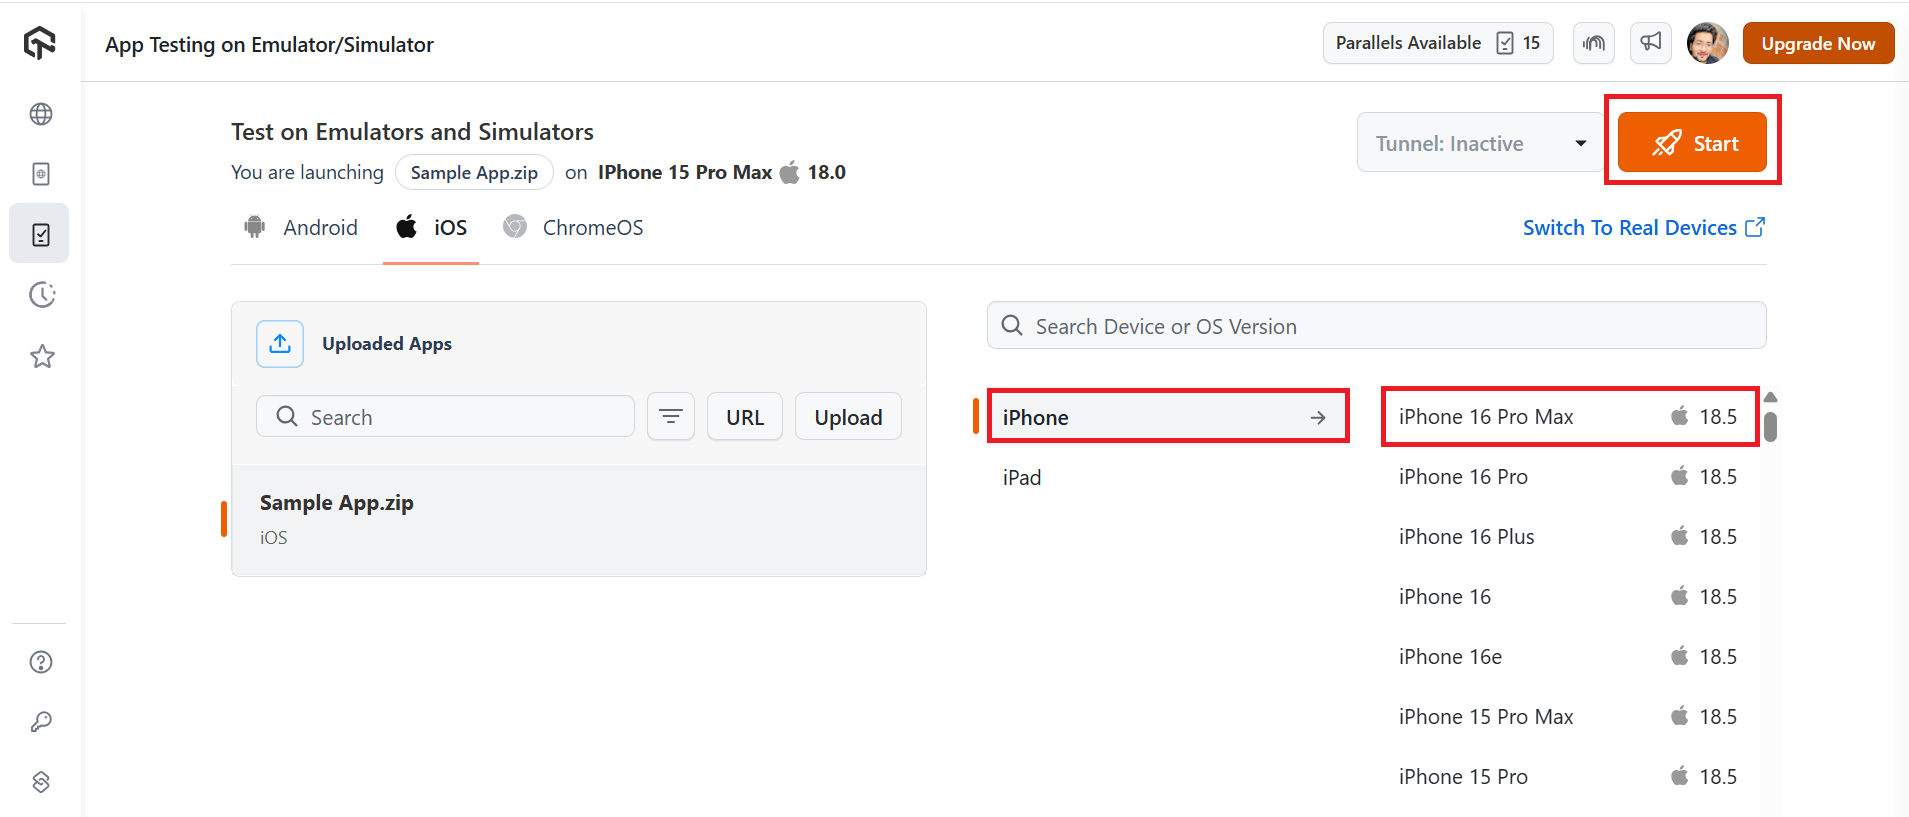Click the Search Device or OS Version field
Viewport: 1909px width, 817px height.
coord(1376,326)
